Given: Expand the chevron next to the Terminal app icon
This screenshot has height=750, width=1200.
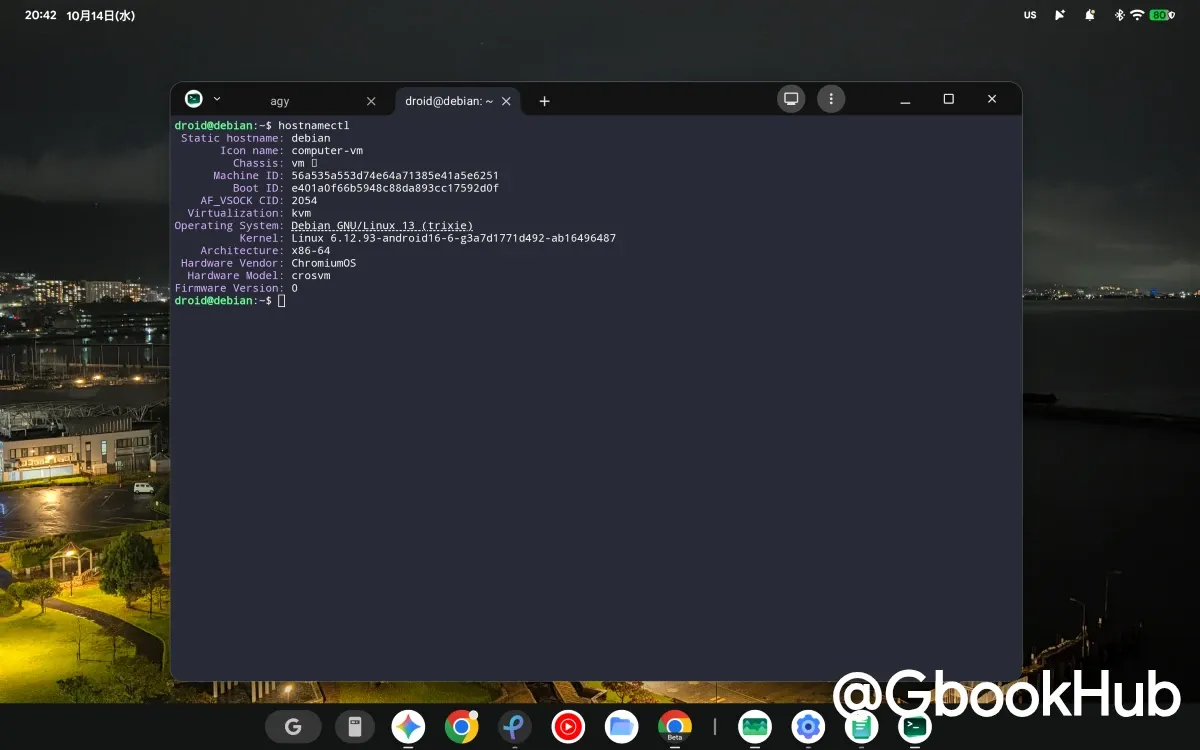Looking at the screenshot, I should tap(217, 99).
